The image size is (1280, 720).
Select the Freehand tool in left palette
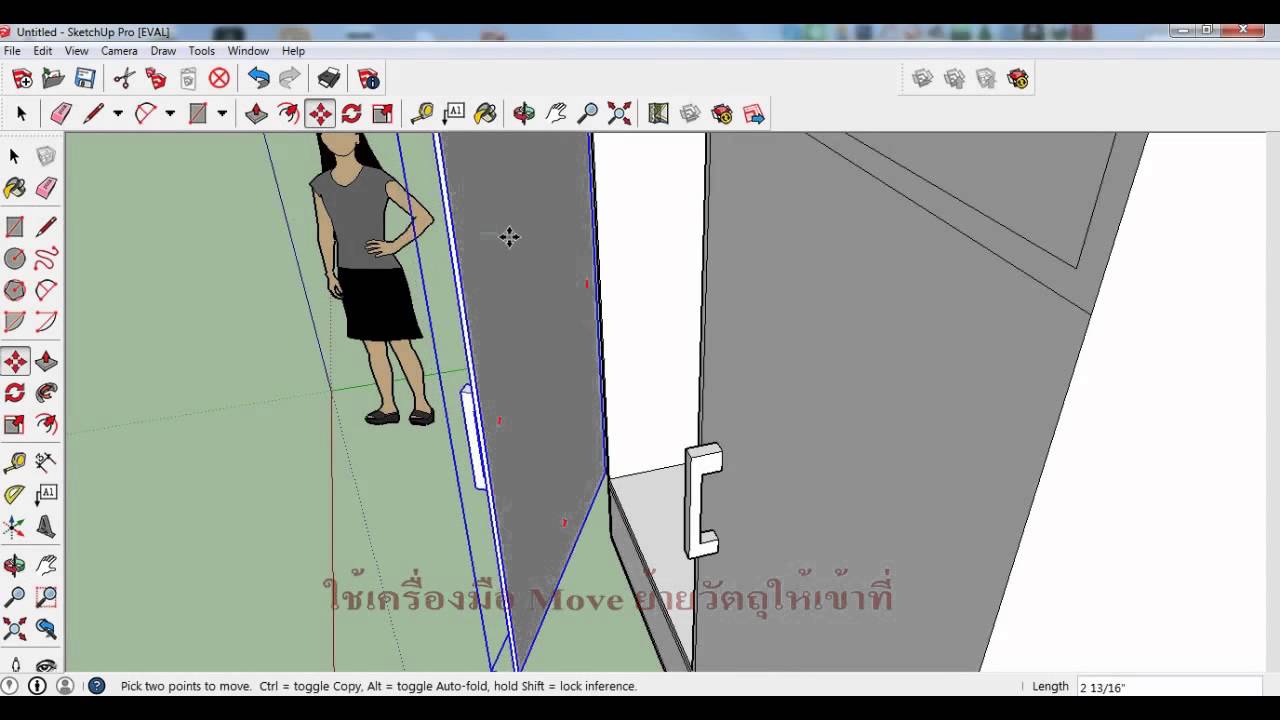coord(46,259)
